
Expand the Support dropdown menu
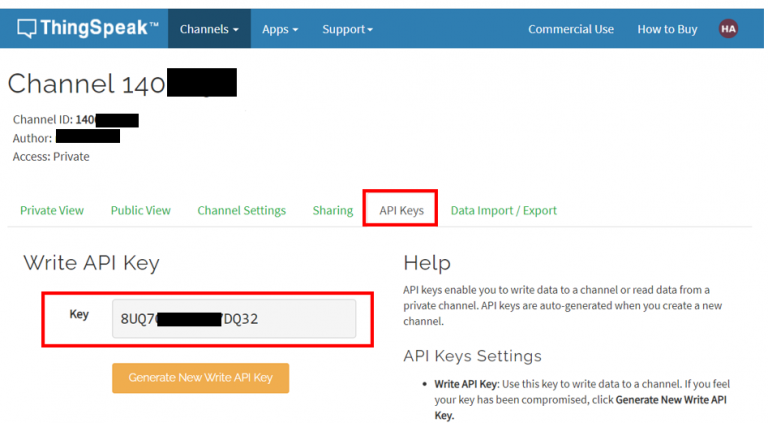click(x=347, y=29)
